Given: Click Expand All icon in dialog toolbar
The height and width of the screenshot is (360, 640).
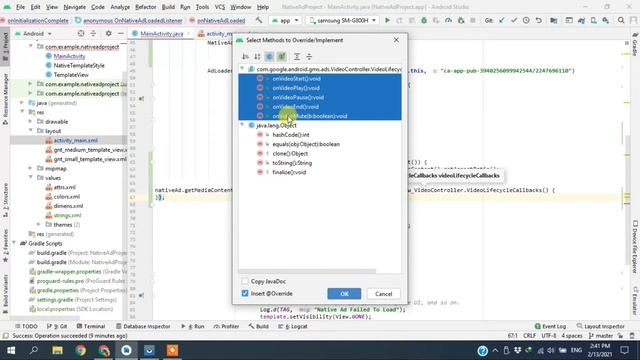Looking at the screenshot, I should coord(297,56).
